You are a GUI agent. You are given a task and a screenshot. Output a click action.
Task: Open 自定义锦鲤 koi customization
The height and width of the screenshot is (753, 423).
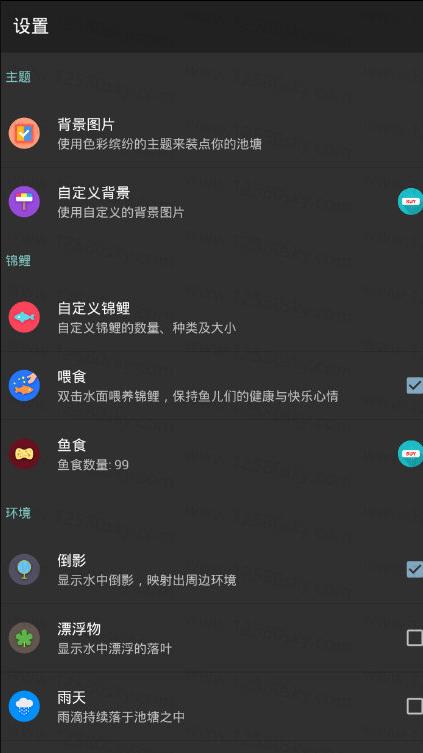click(x=211, y=317)
